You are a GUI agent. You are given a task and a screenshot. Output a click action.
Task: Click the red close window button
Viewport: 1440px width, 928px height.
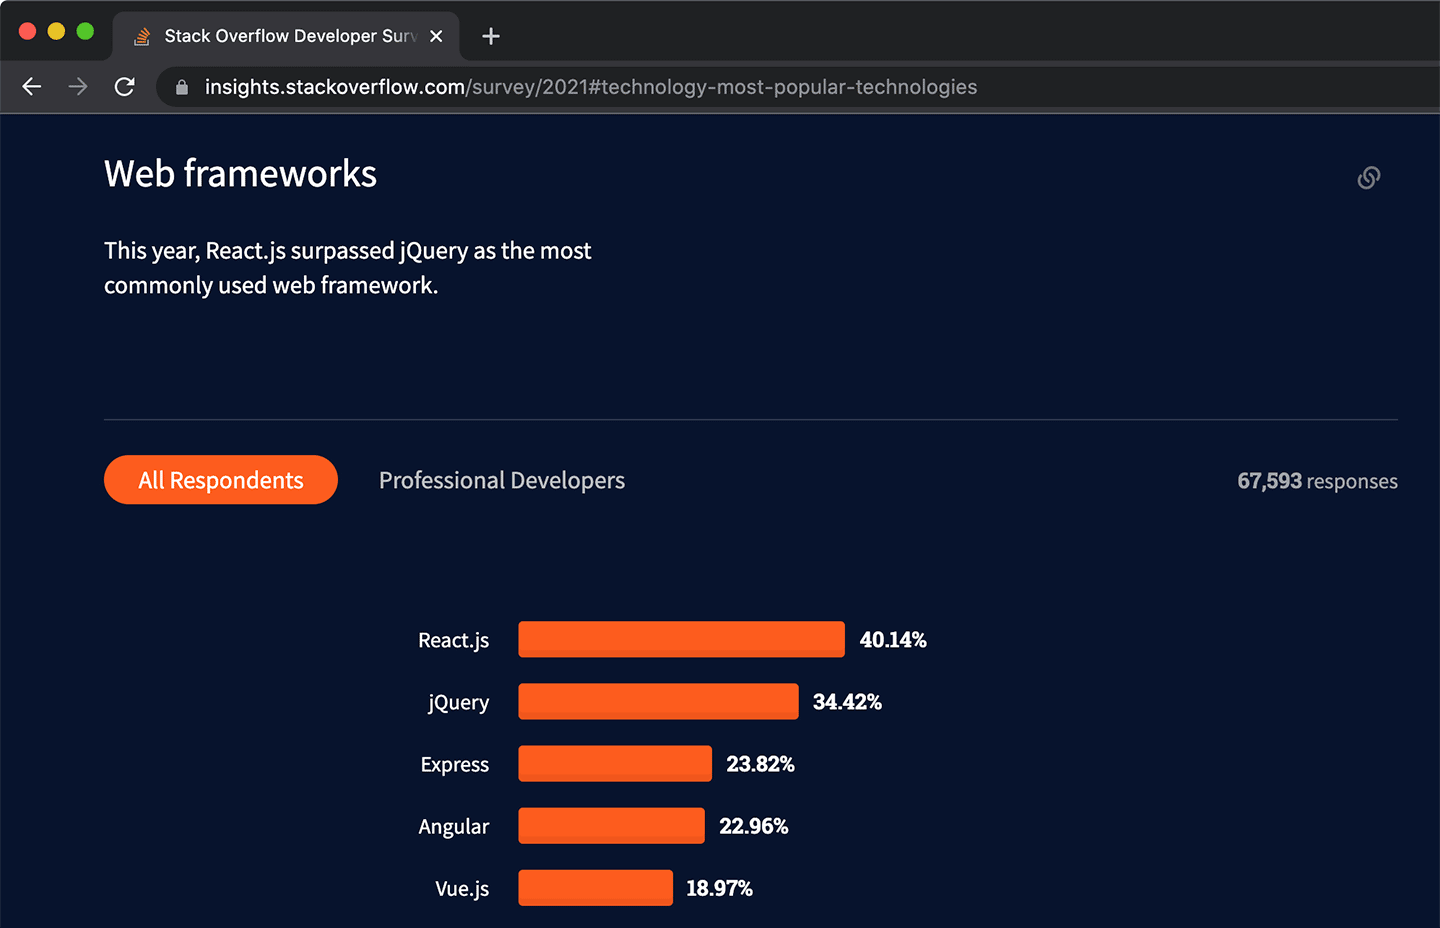[x=28, y=31]
